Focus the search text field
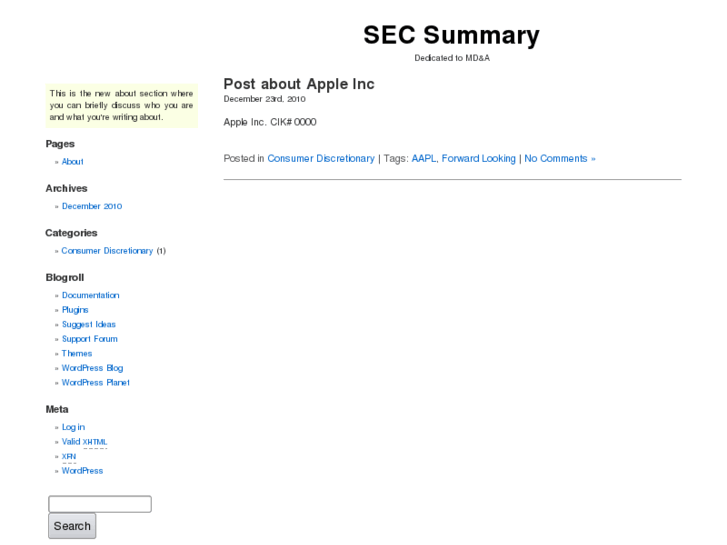This screenshot has width=727, height=545. 100,504
